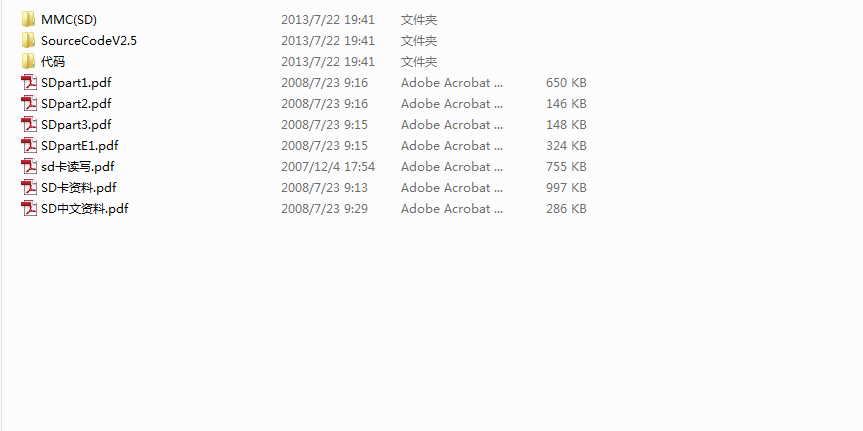Select the PDF icon of SD卡资料.pdf
863x431 pixels.
click(29, 187)
